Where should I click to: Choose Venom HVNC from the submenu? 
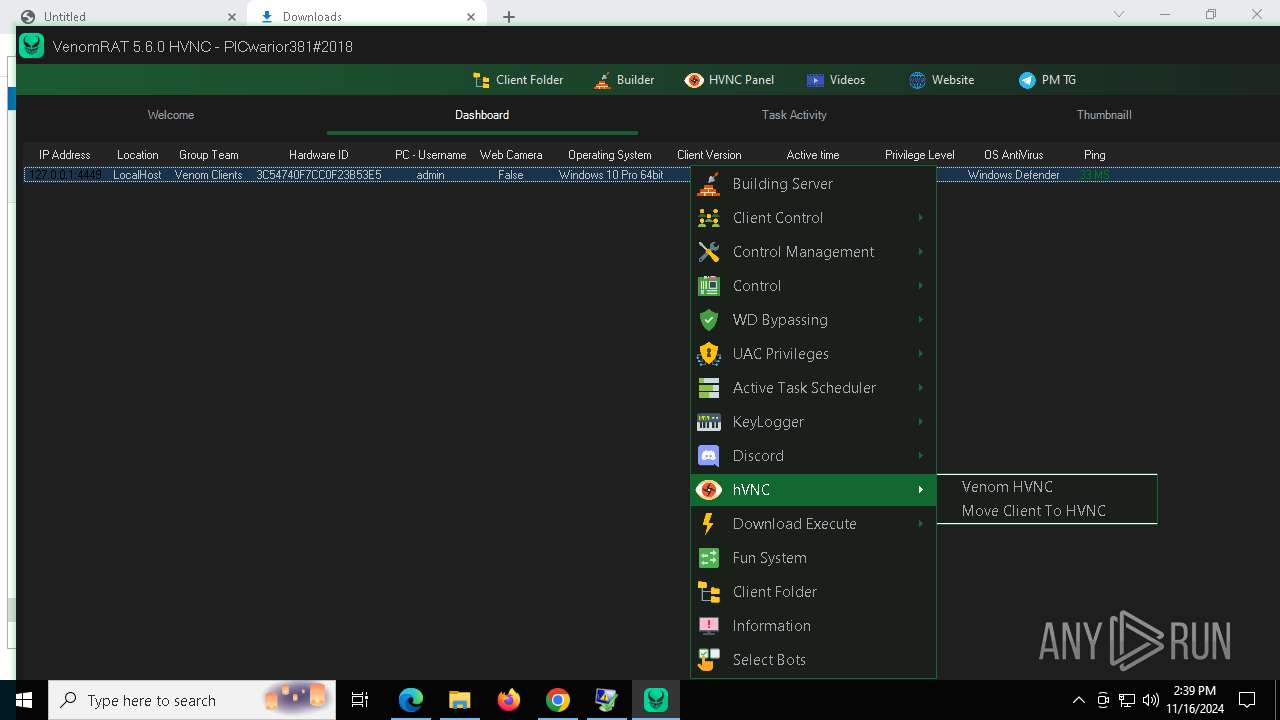(x=1047, y=487)
